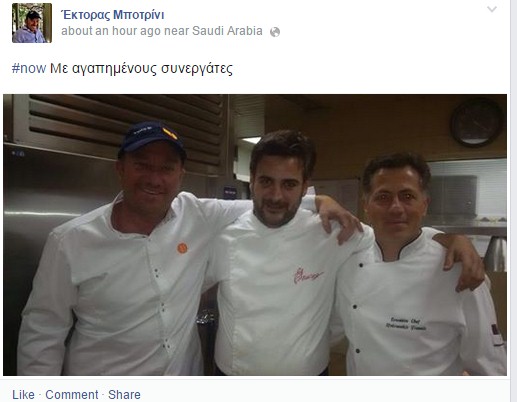Image resolution: width=517 pixels, height=402 pixels.
Task: Like the post
Action: point(23,395)
